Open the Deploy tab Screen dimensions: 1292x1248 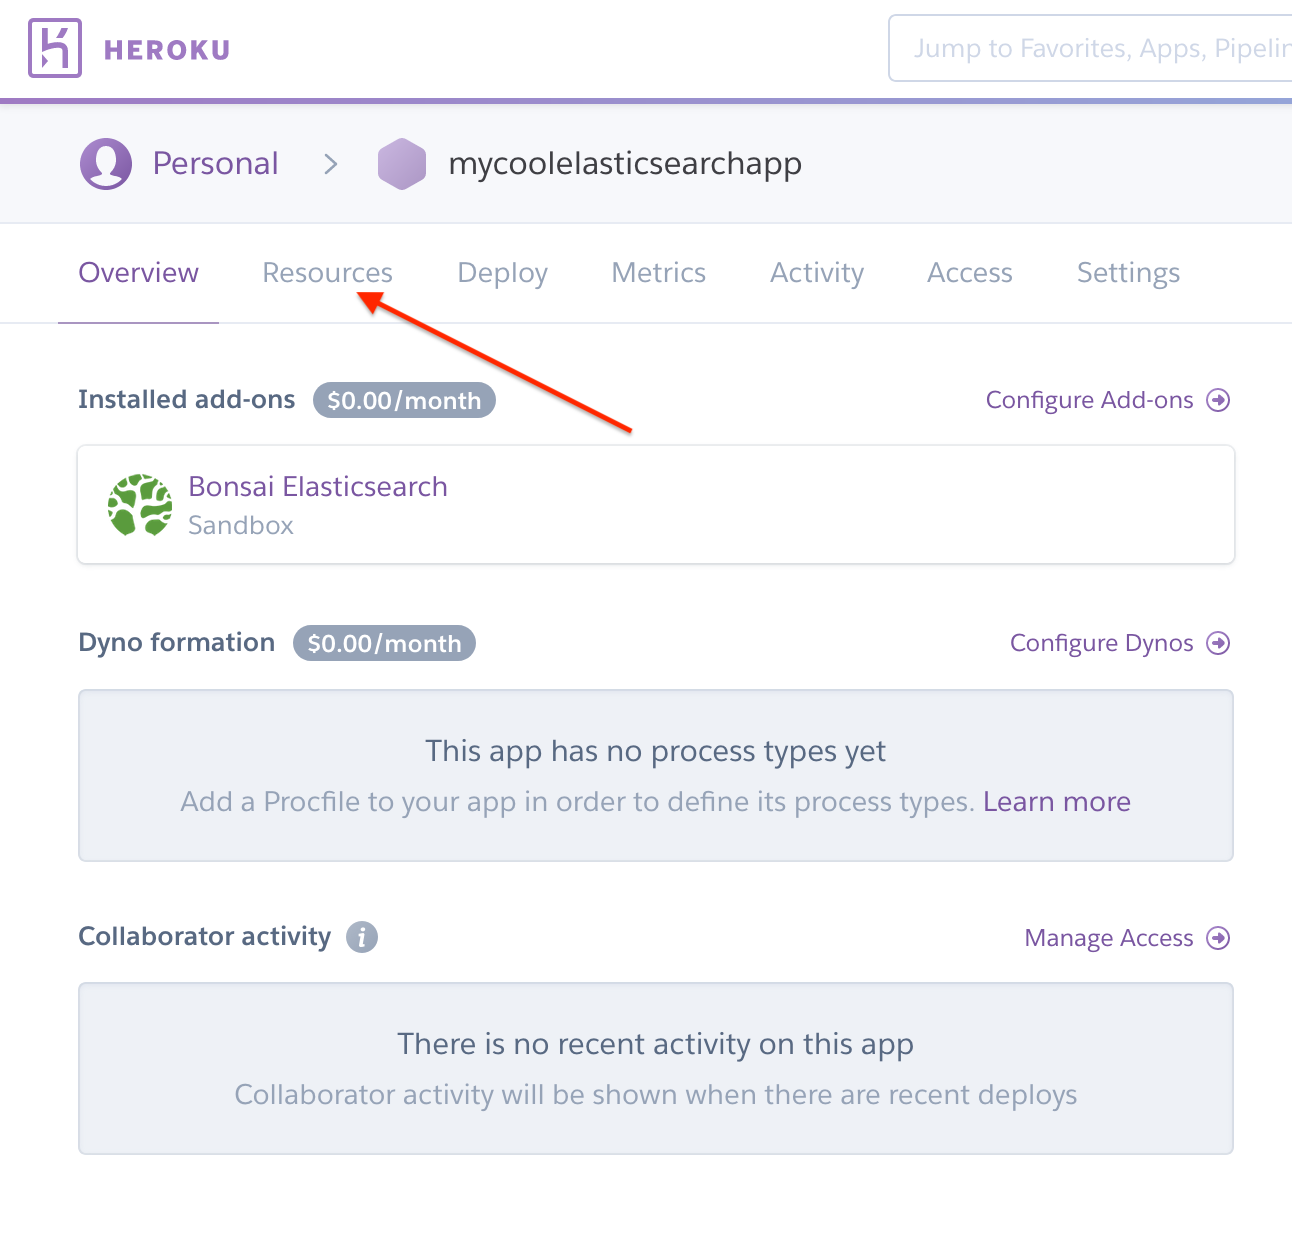(502, 272)
